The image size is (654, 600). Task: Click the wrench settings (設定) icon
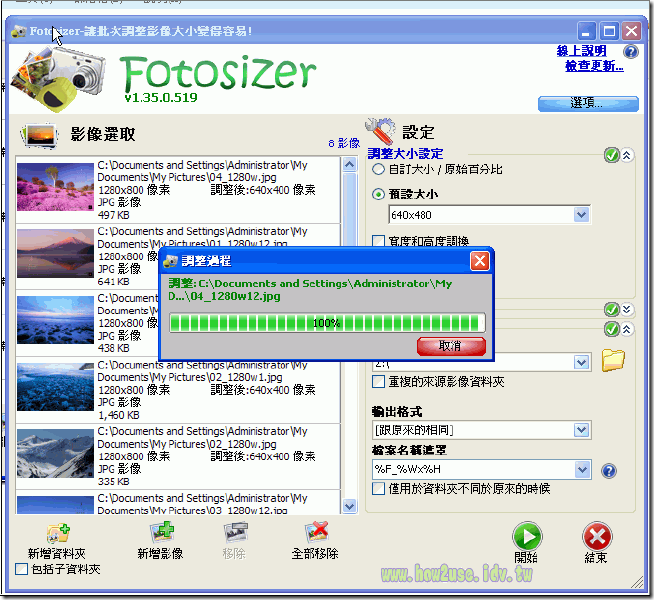click(x=380, y=131)
